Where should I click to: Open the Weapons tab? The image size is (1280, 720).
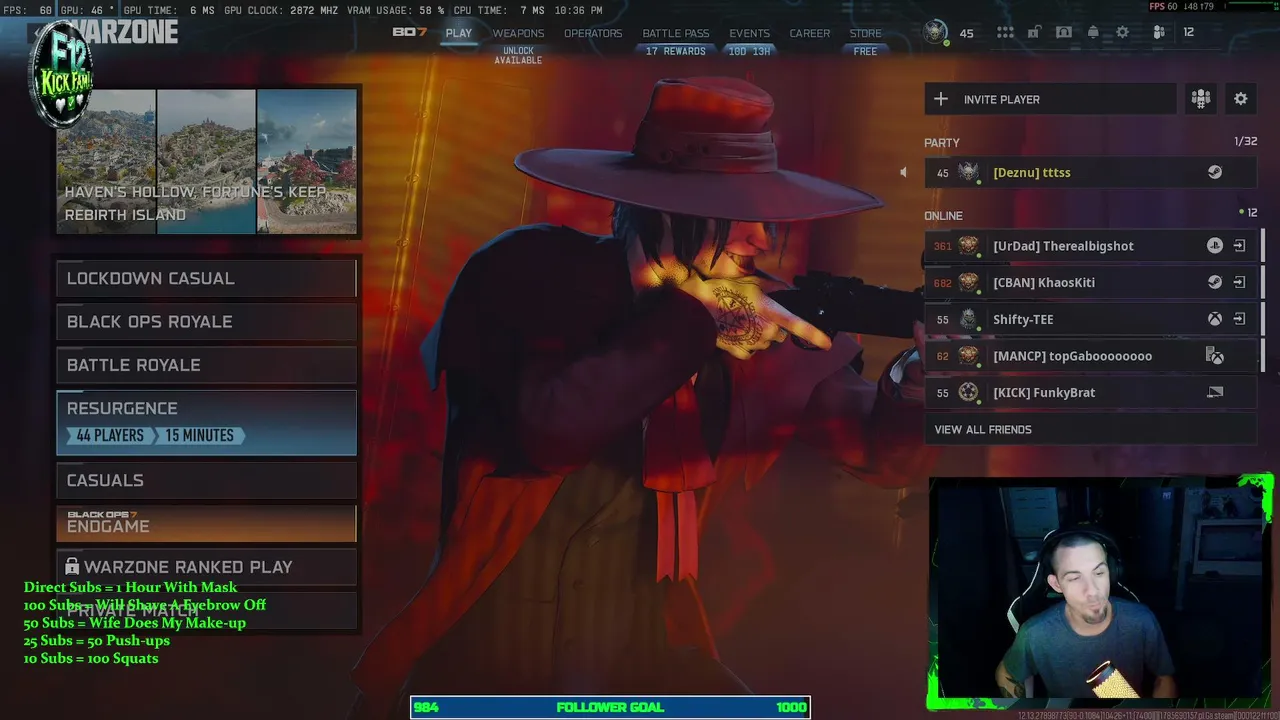click(x=518, y=33)
